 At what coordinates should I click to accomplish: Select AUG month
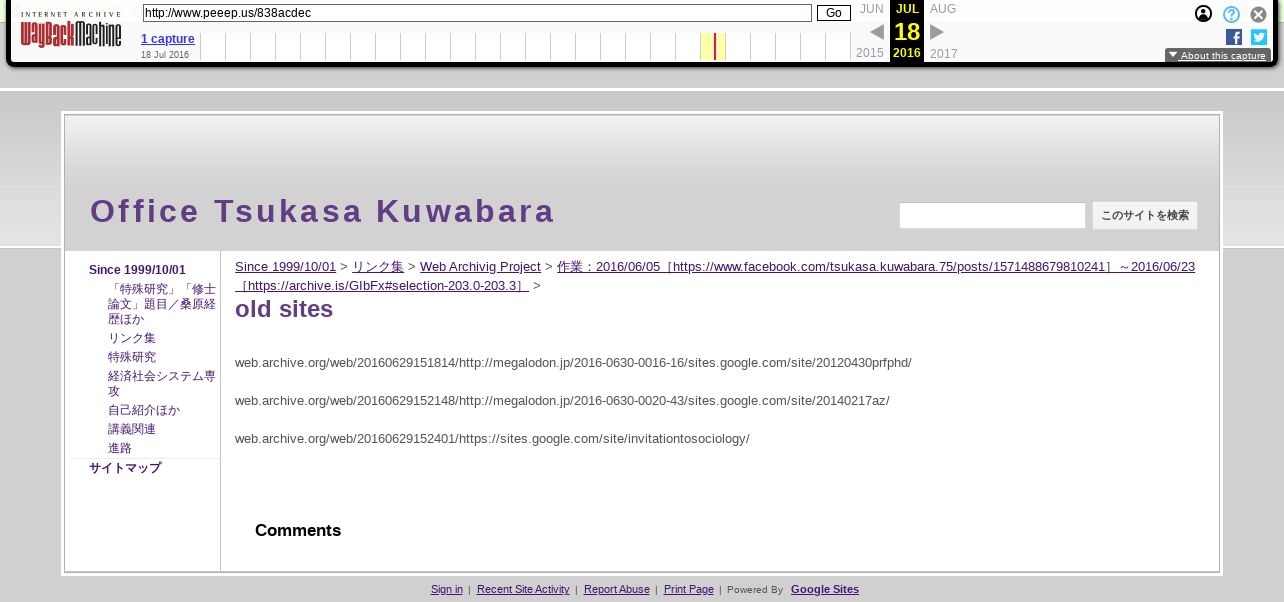[x=943, y=9]
